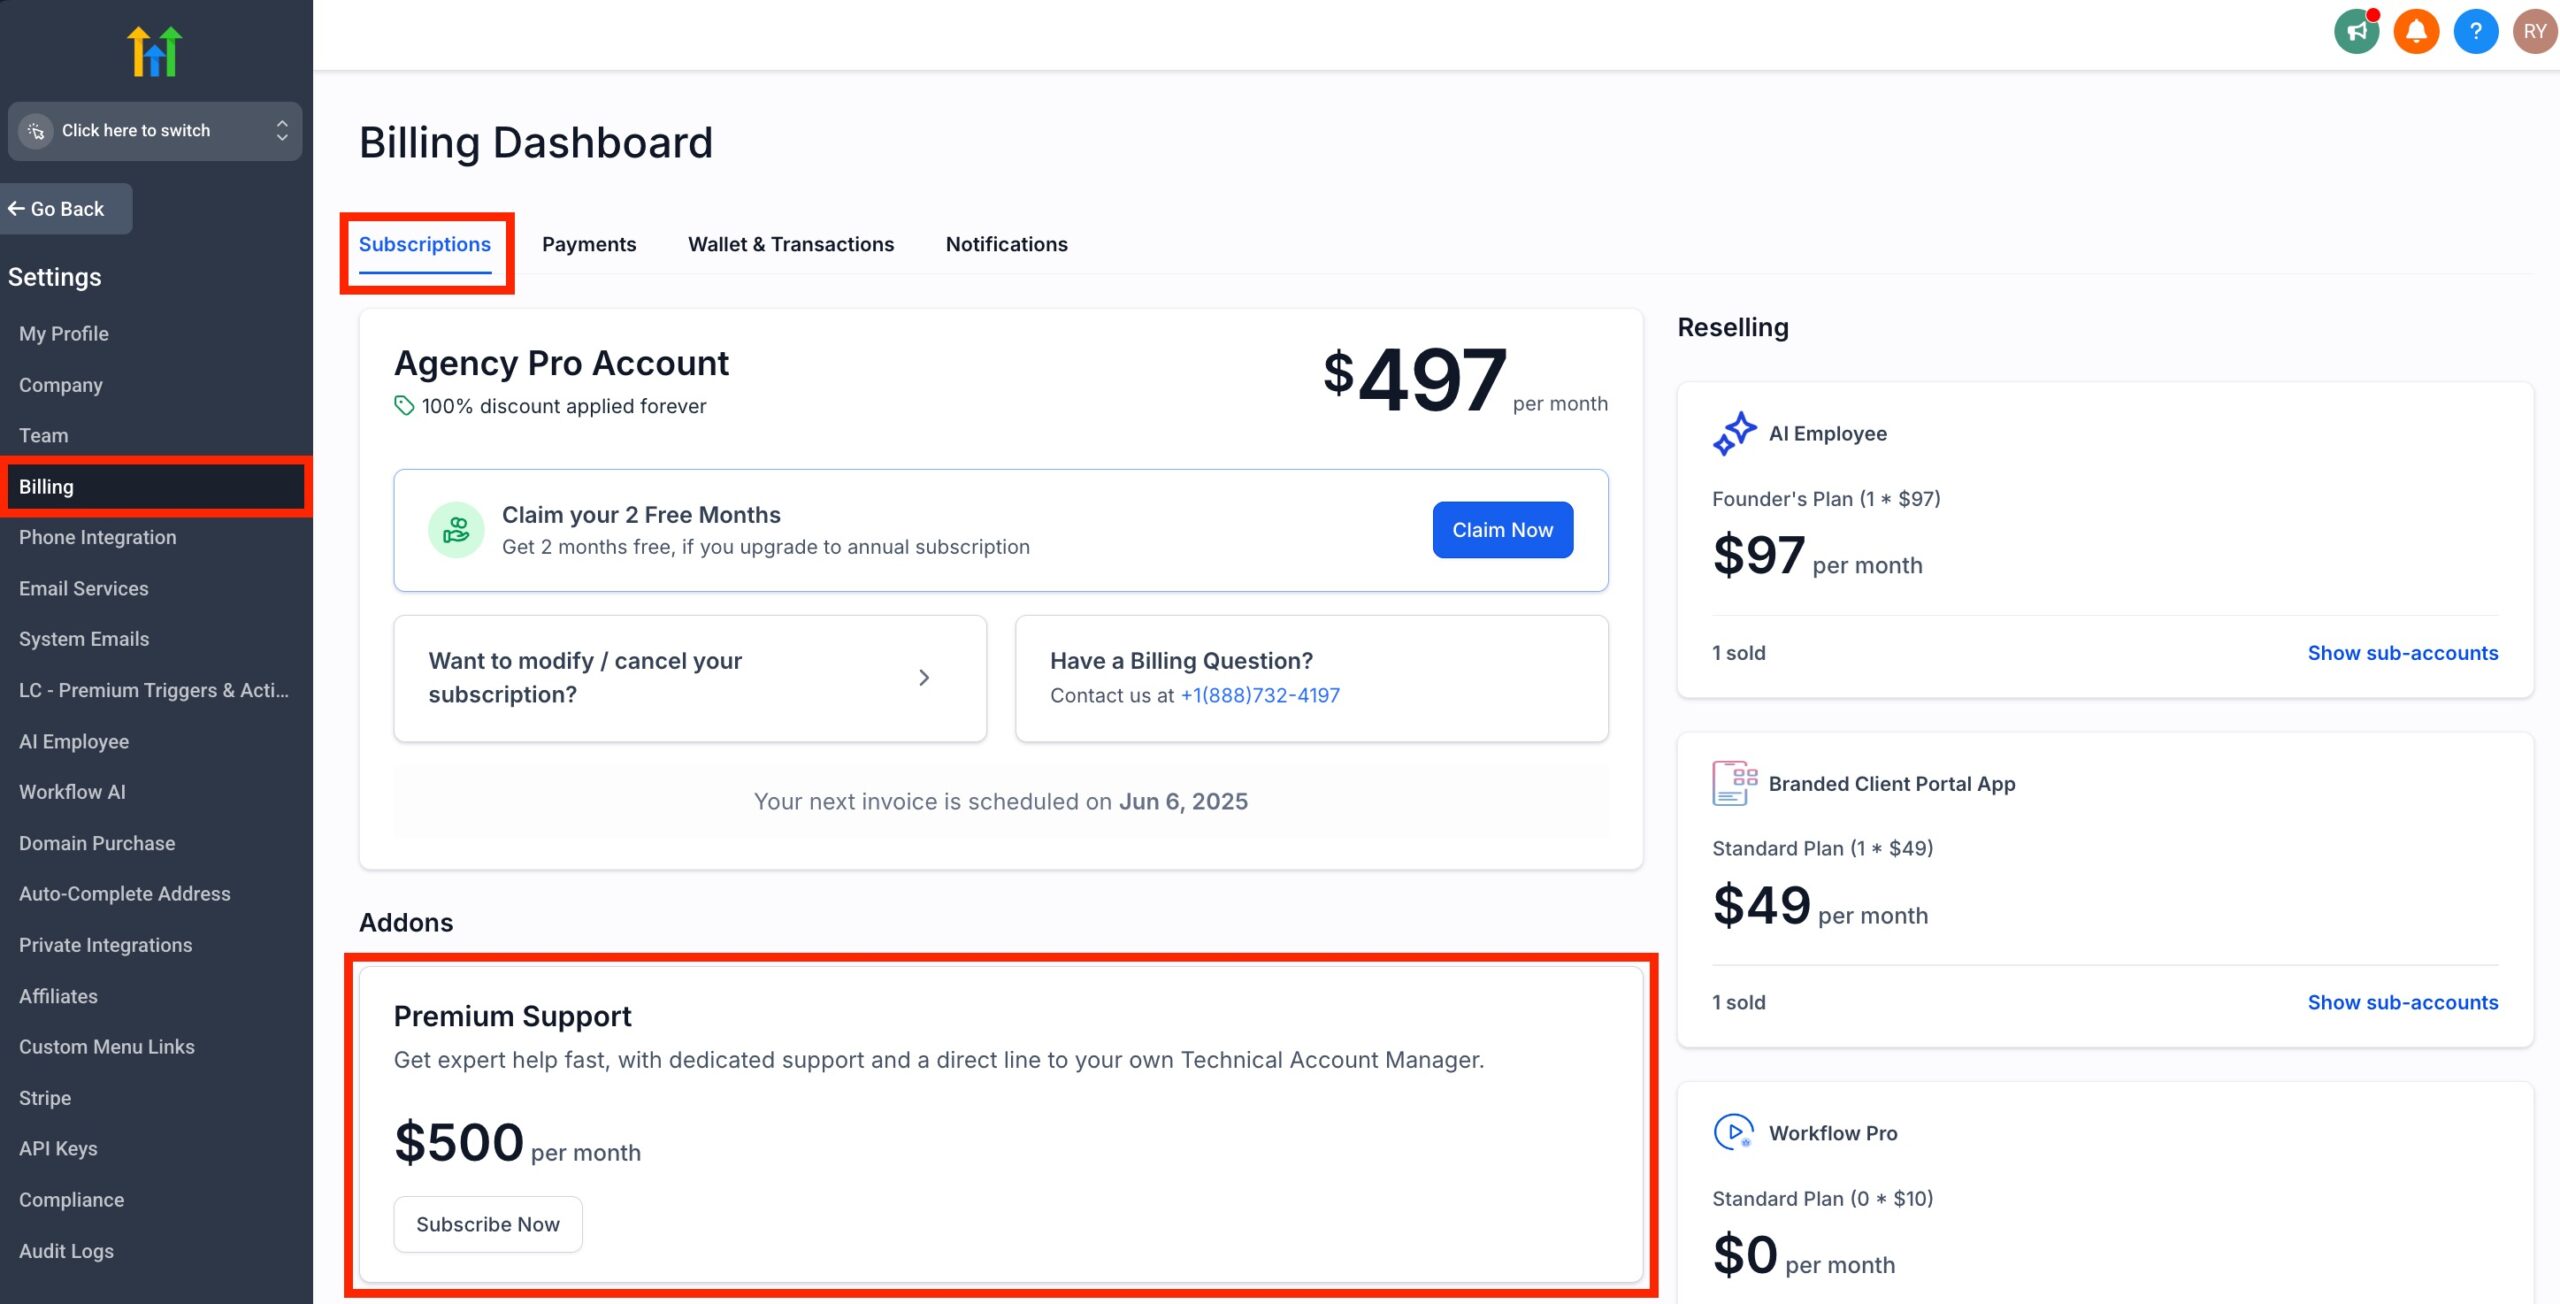Switch to the Payments tab

click(589, 244)
